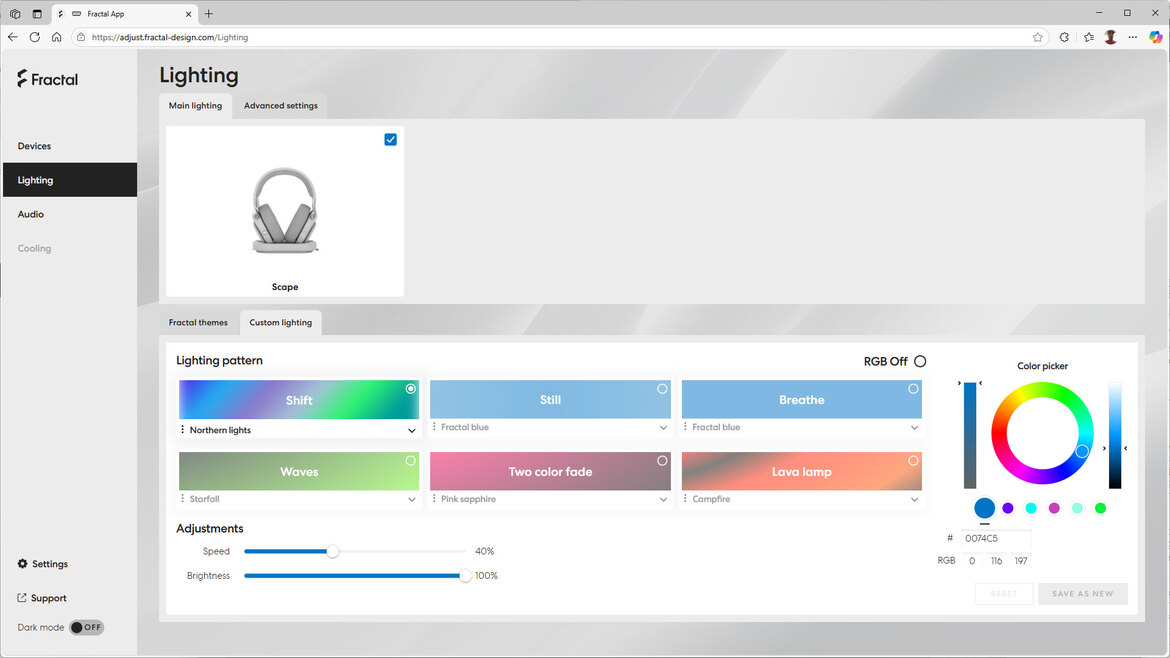
Task: Open the Lighting section in the sidebar
Action: click(69, 180)
